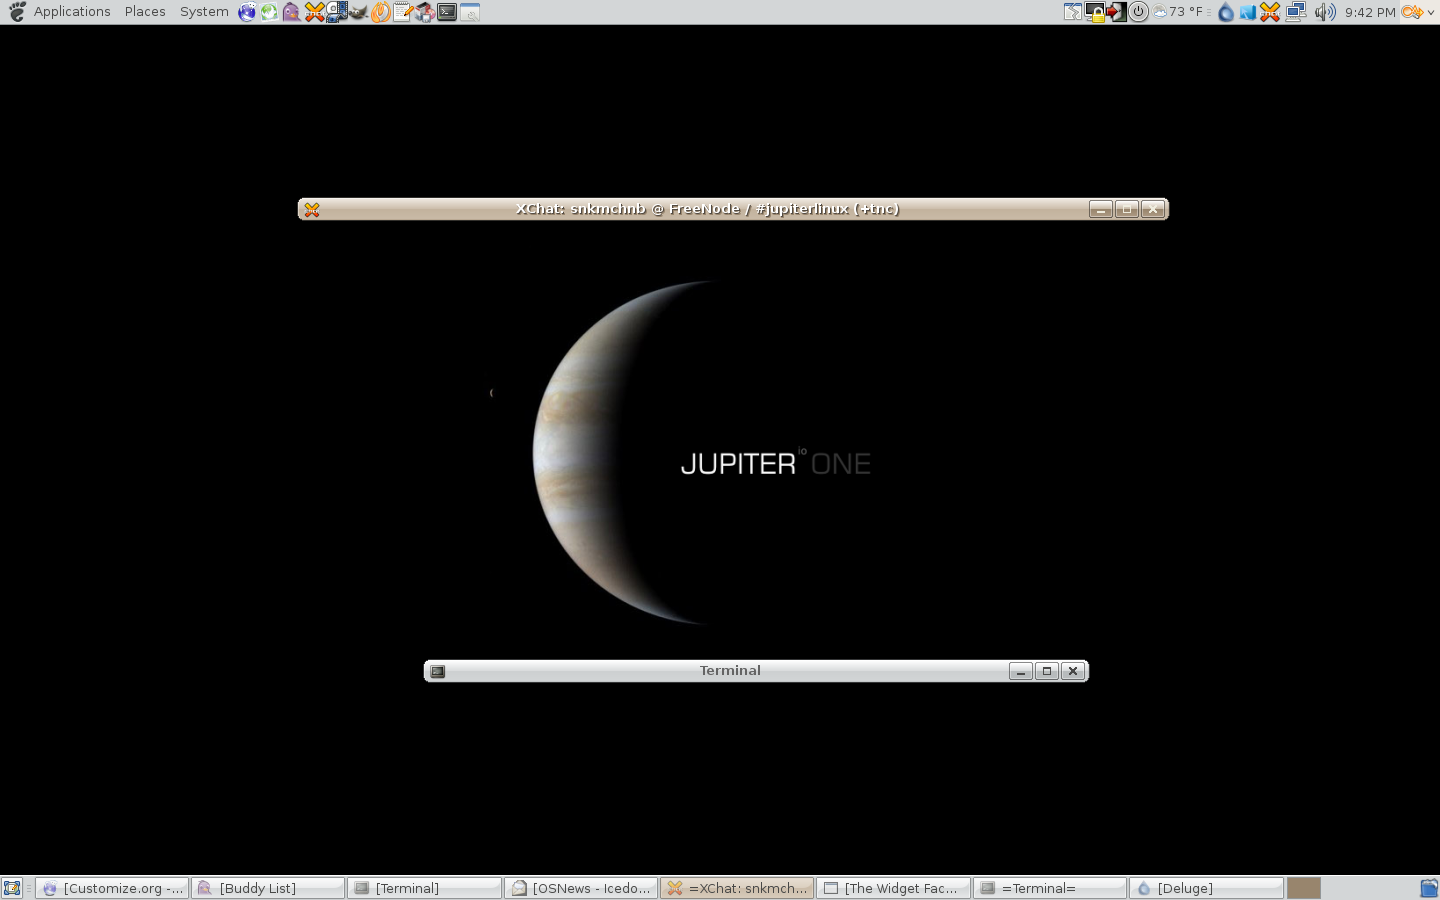Launch XChat from the top panel launchers
Image resolution: width=1440 pixels, height=900 pixels.
[314, 12]
